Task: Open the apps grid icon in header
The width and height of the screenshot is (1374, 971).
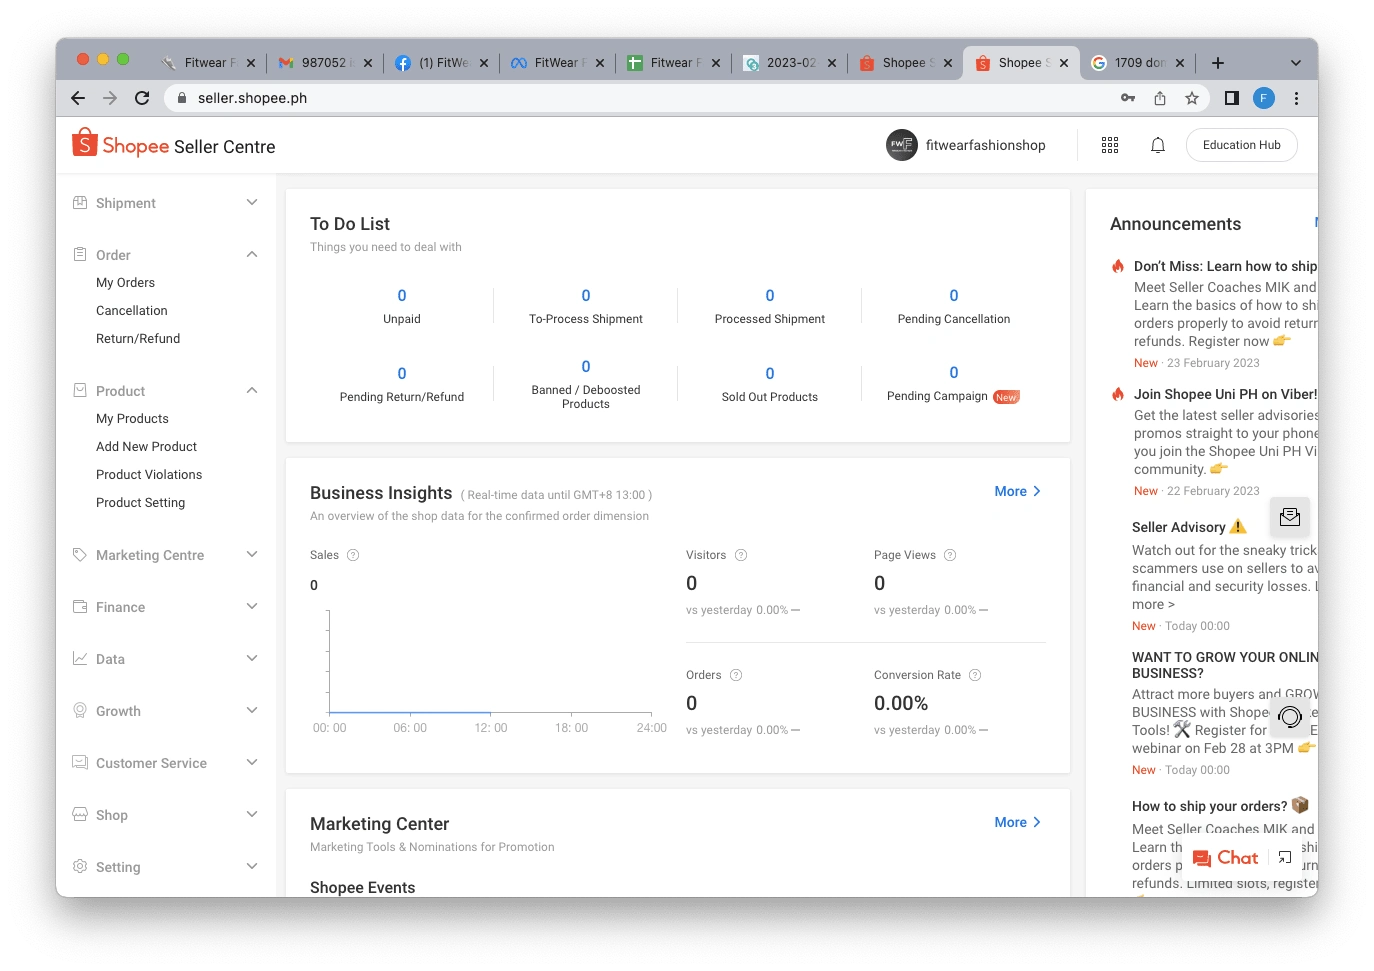Action: (1110, 145)
